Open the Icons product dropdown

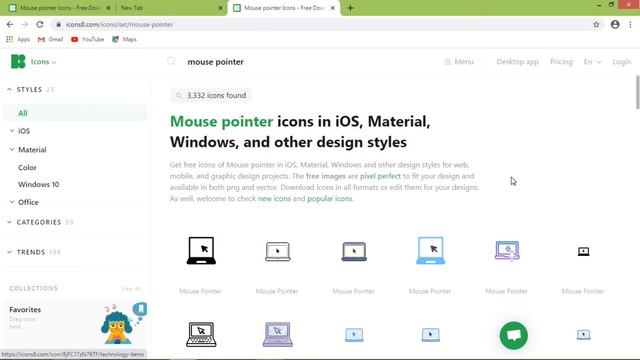43,62
